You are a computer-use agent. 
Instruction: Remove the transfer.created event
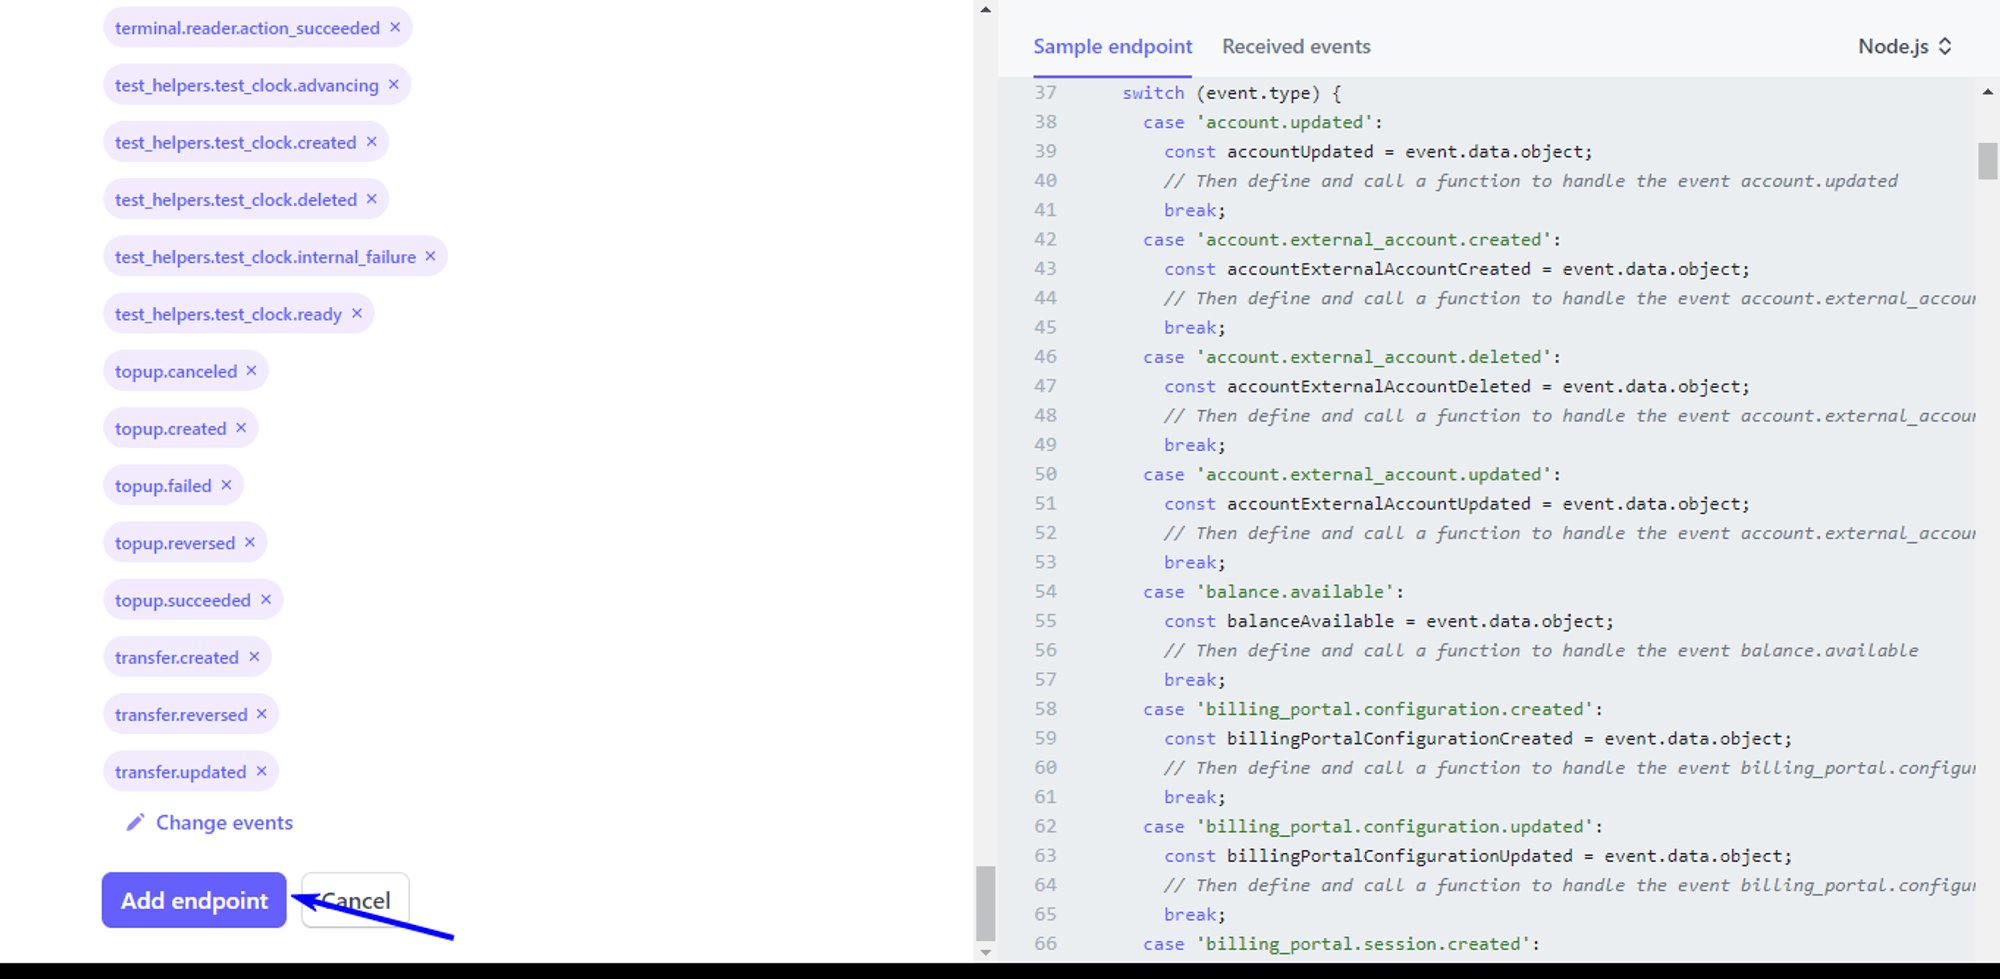254,656
